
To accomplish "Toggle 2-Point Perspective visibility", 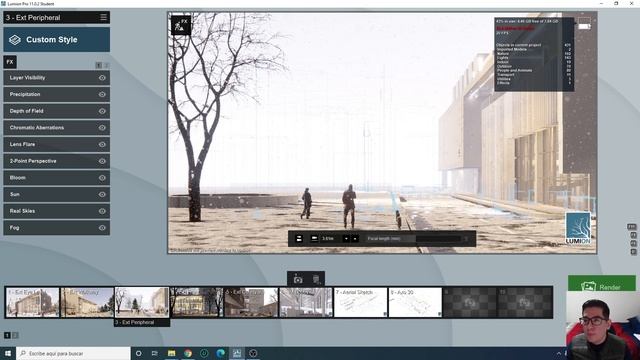I will (x=102, y=161).
